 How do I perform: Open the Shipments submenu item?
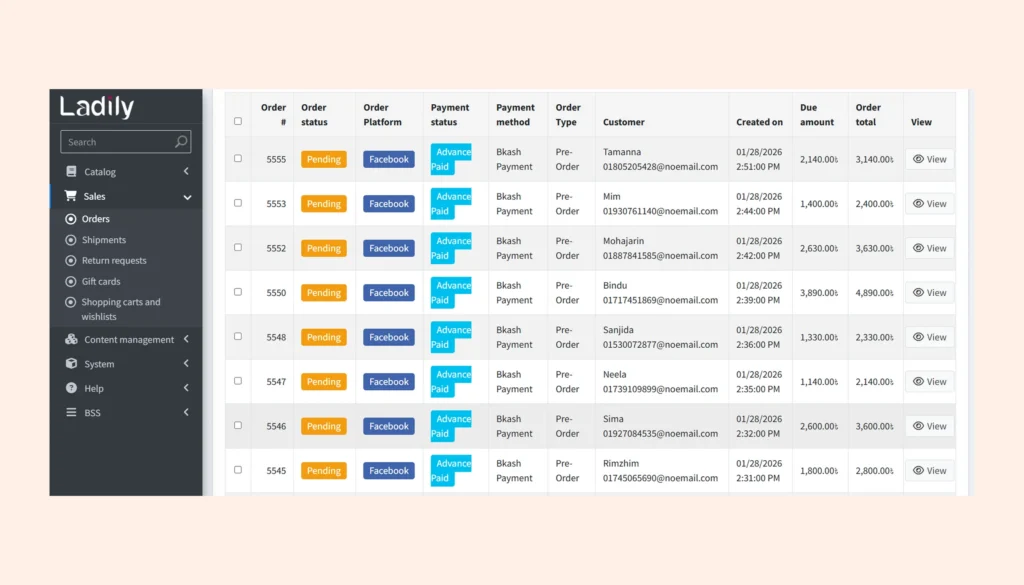click(x=104, y=240)
